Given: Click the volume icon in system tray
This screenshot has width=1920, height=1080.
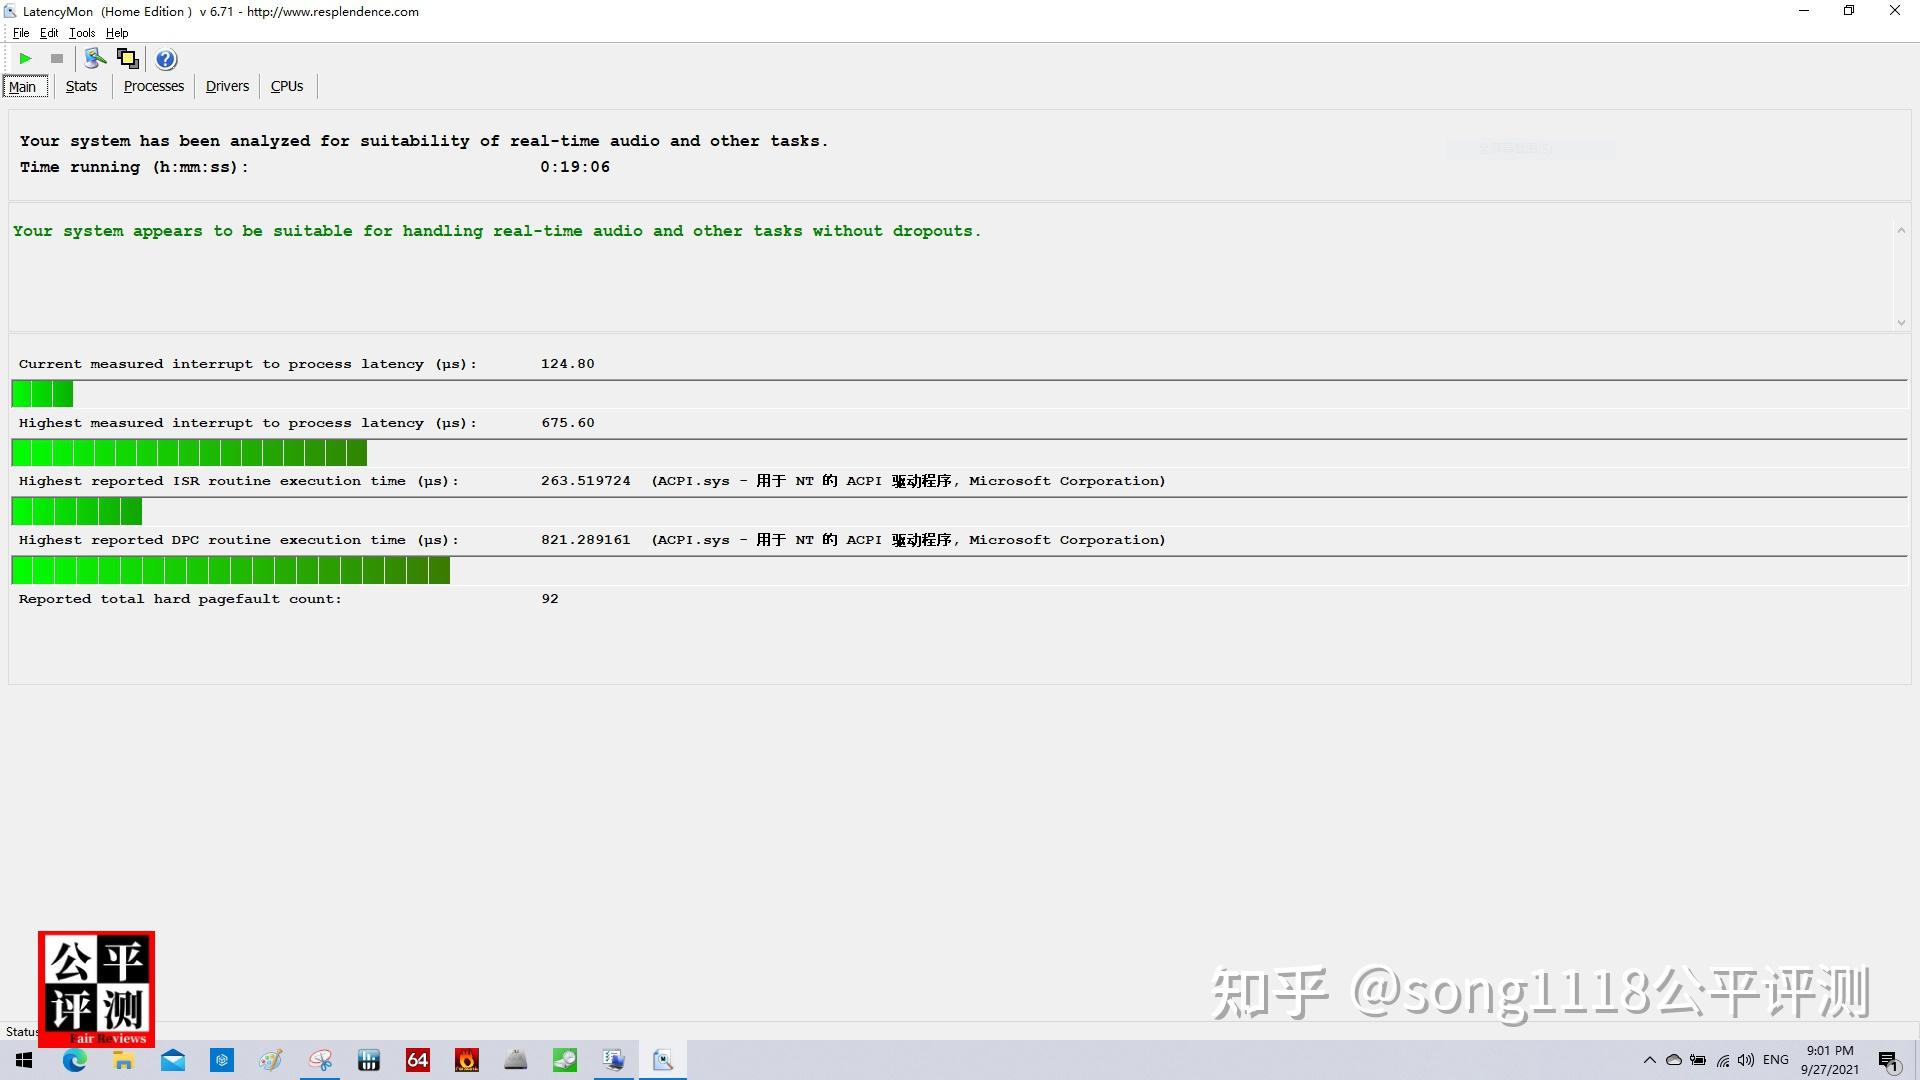Looking at the screenshot, I should 1746,1060.
